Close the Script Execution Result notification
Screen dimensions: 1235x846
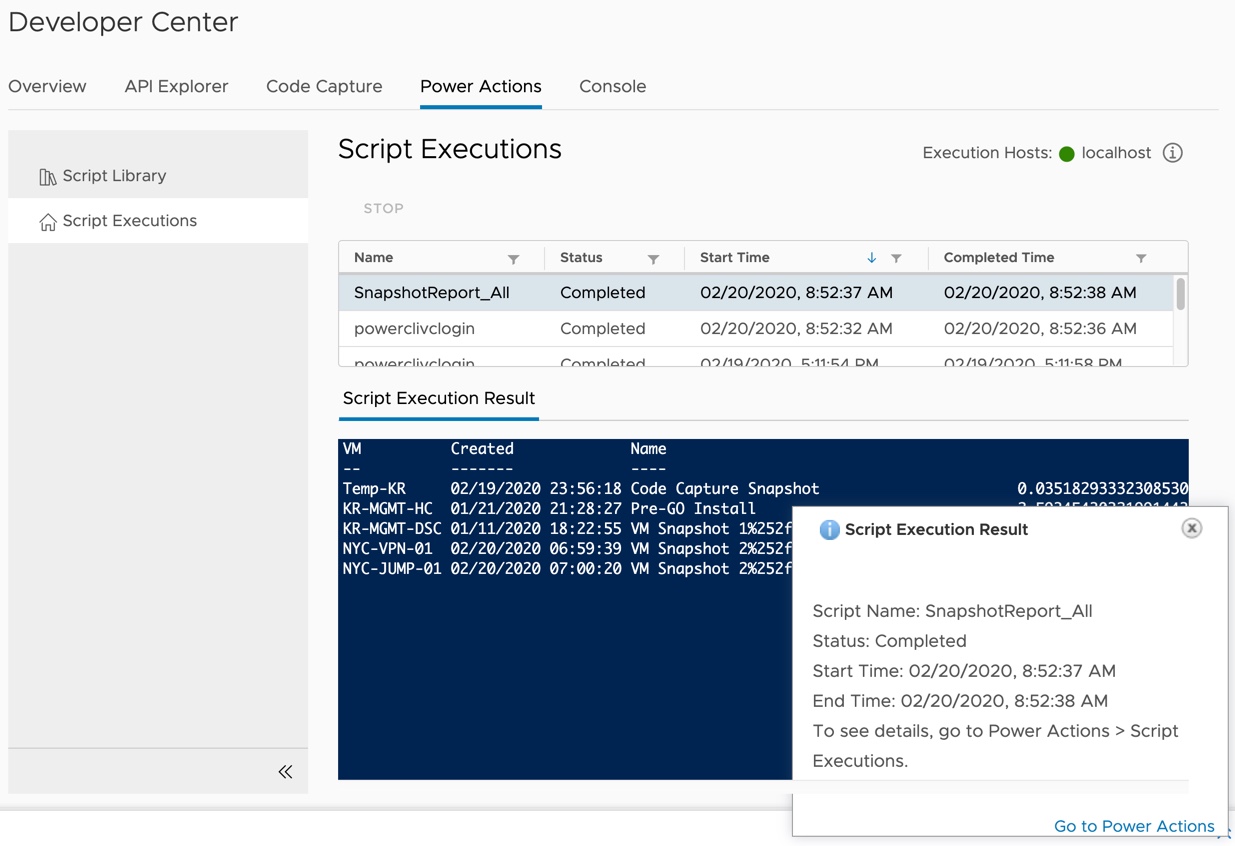click(x=1191, y=528)
